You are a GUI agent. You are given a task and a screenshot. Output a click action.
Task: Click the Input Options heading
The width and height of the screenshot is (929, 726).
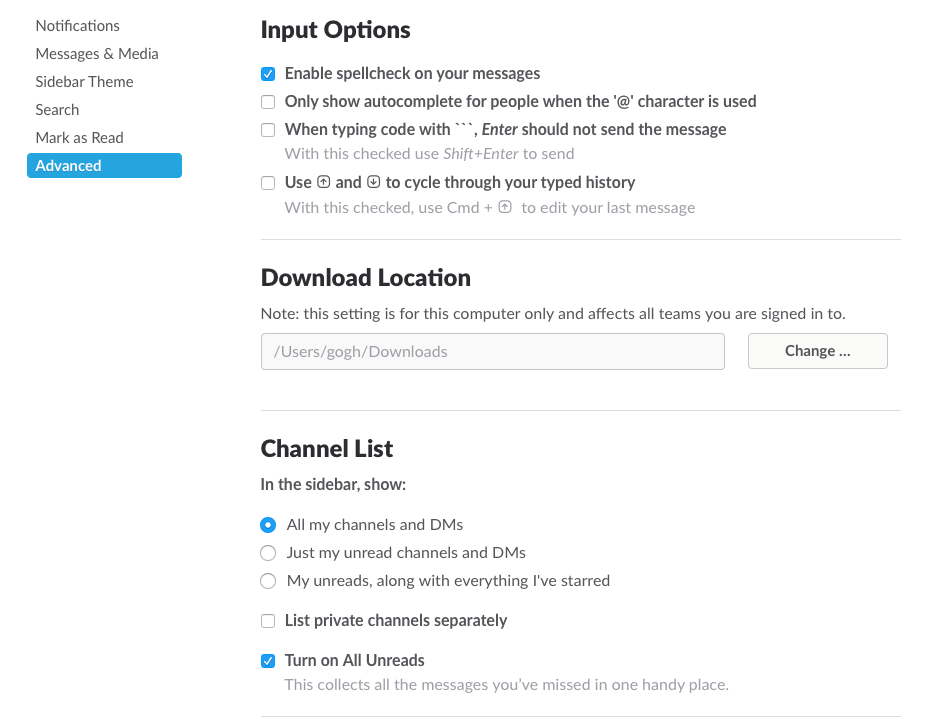pyautogui.click(x=335, y=30)
